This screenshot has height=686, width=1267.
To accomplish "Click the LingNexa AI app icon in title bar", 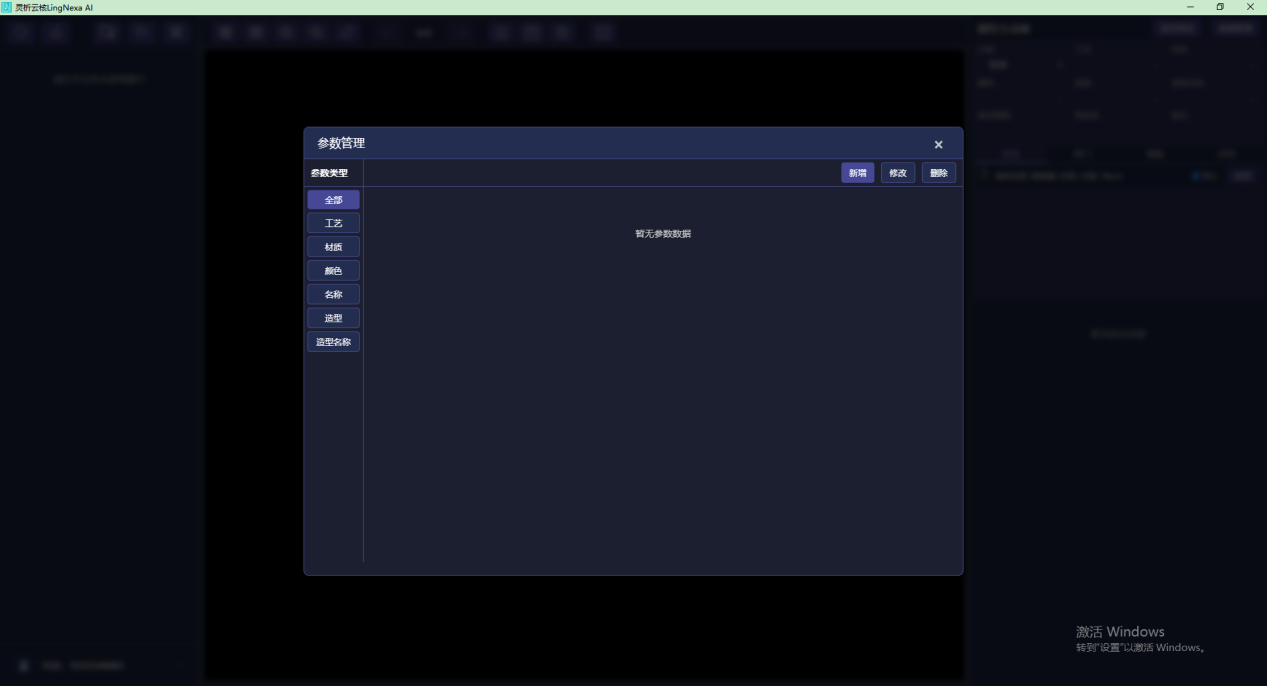I will click(7, 7).
